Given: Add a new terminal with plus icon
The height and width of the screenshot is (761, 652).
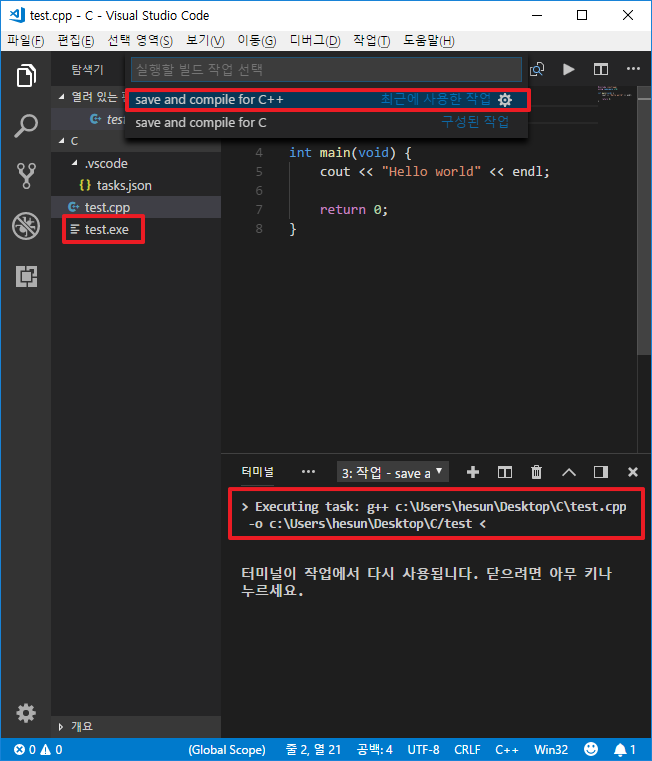Looking at the screenshot, I should coord(472,472).
